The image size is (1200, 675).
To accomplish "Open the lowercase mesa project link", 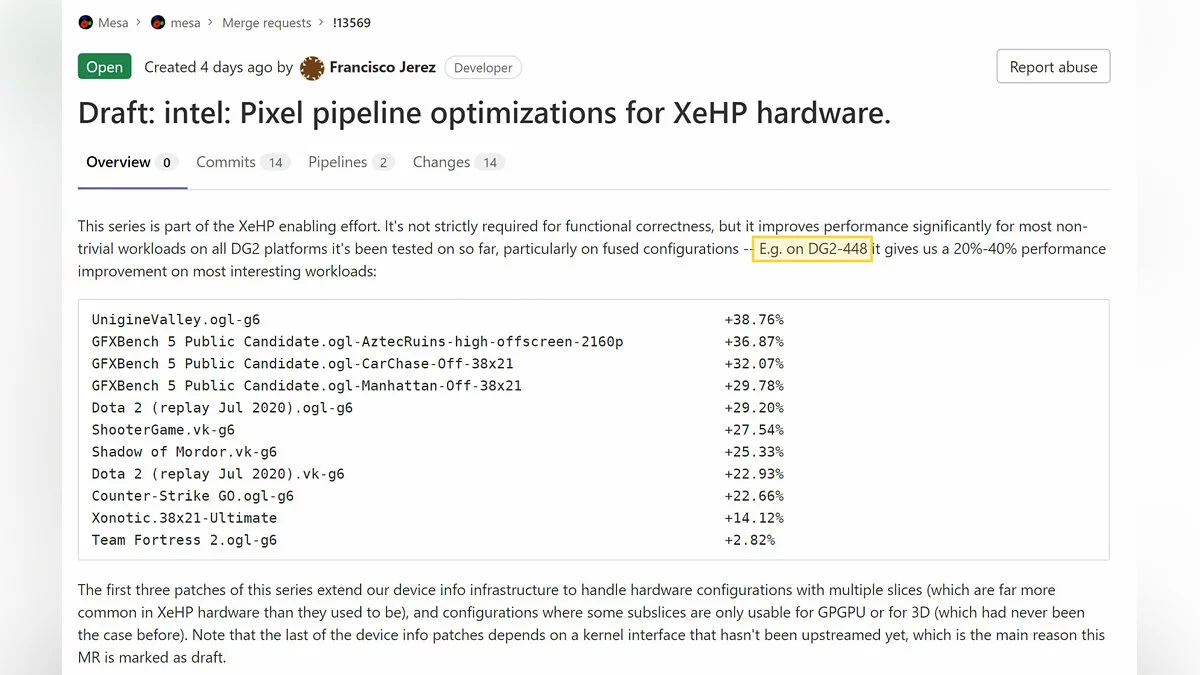I will coord(185,22).
